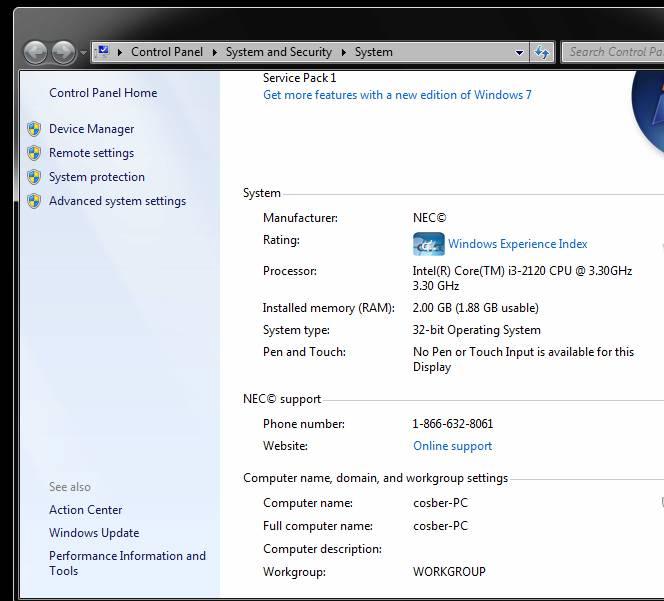Expand arrow after Control Panel breadcrumb
Image resolution: width=664 pixels, height=601 pixels.
215,52
